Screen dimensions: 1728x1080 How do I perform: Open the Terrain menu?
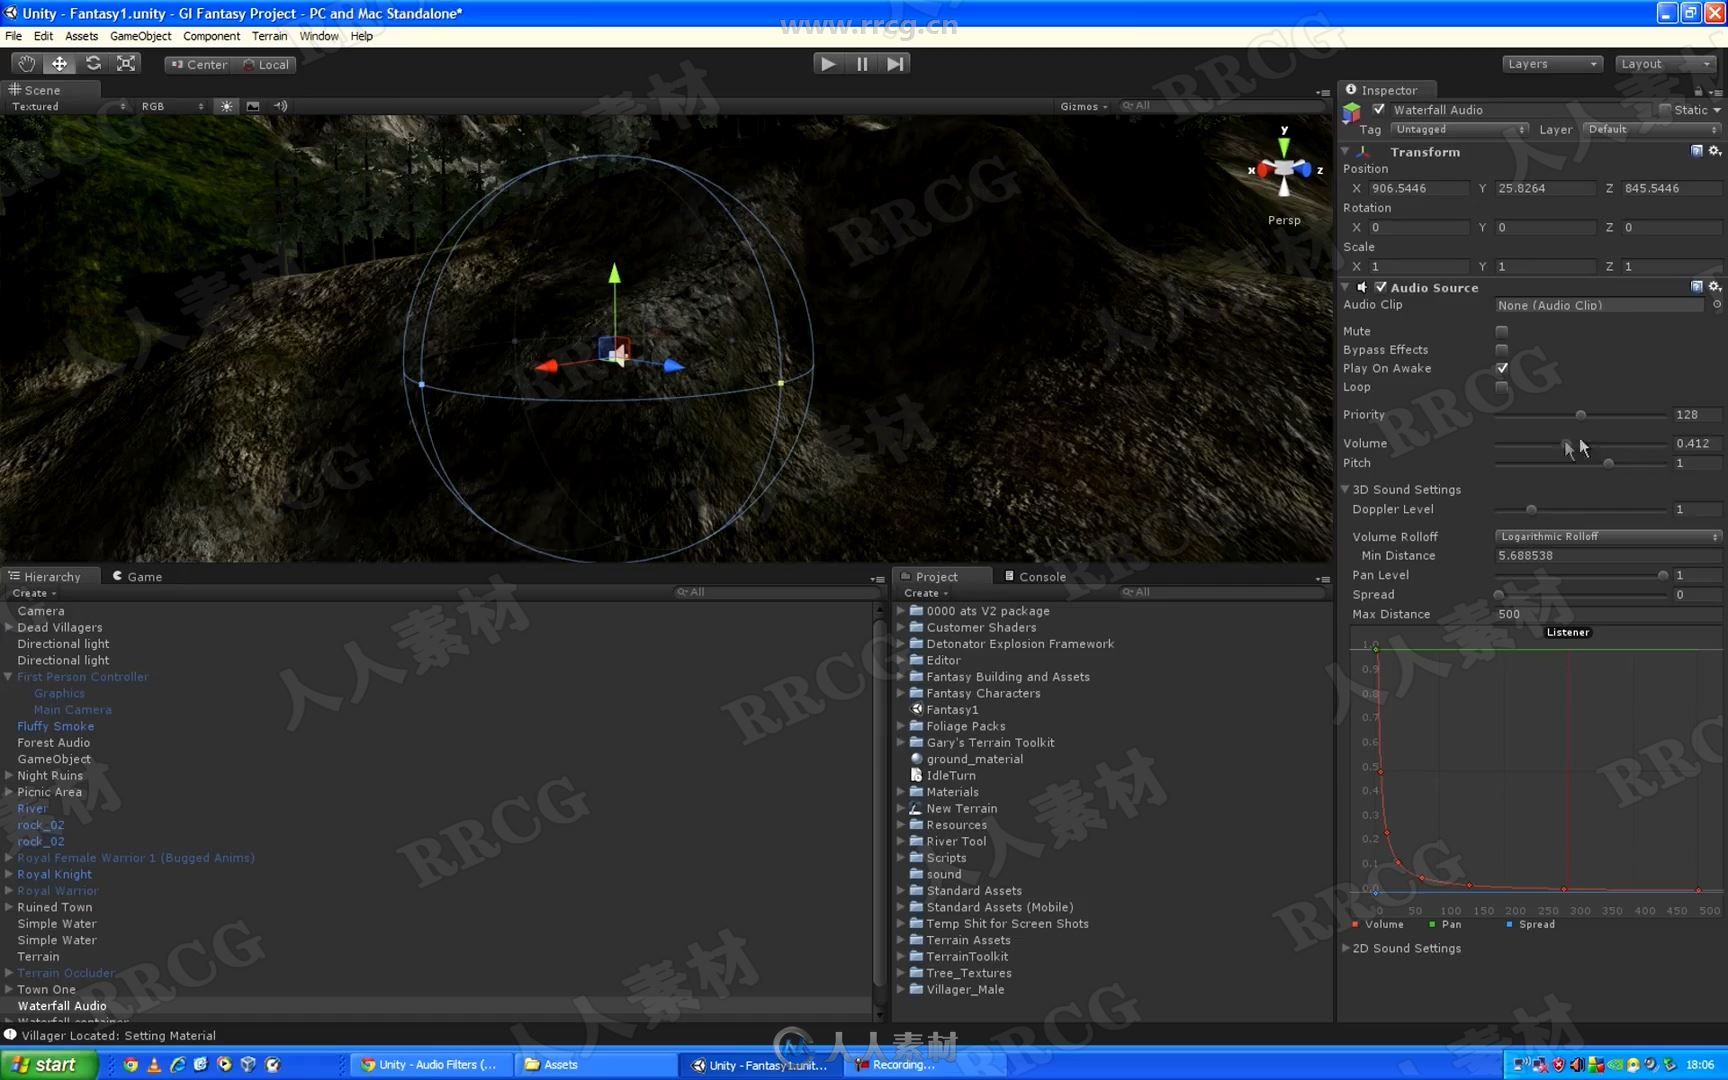(x=269, y=36)
